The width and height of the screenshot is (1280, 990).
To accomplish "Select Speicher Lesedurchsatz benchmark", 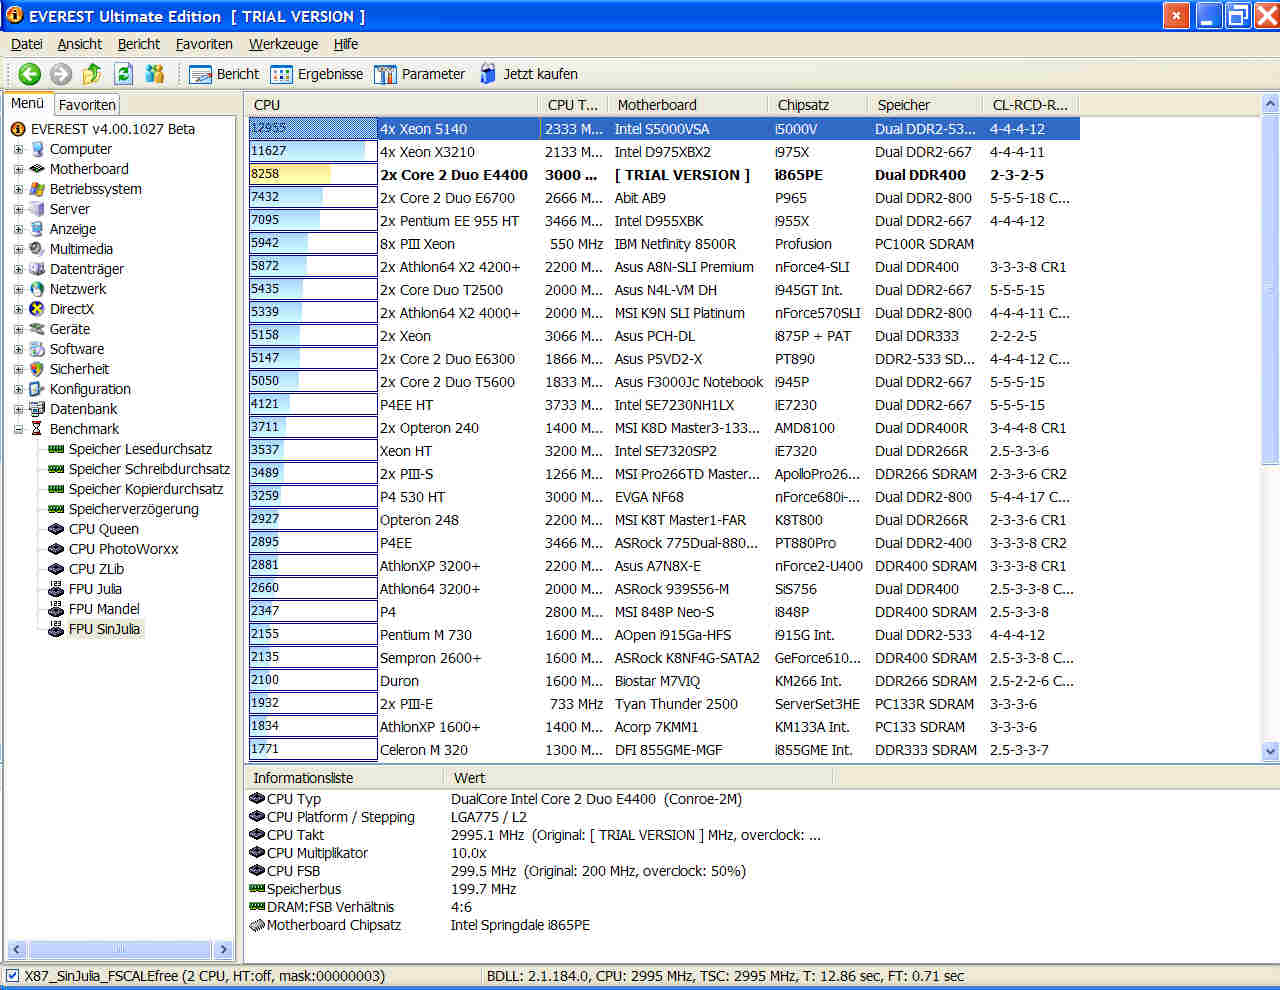I will coord(140,449).
